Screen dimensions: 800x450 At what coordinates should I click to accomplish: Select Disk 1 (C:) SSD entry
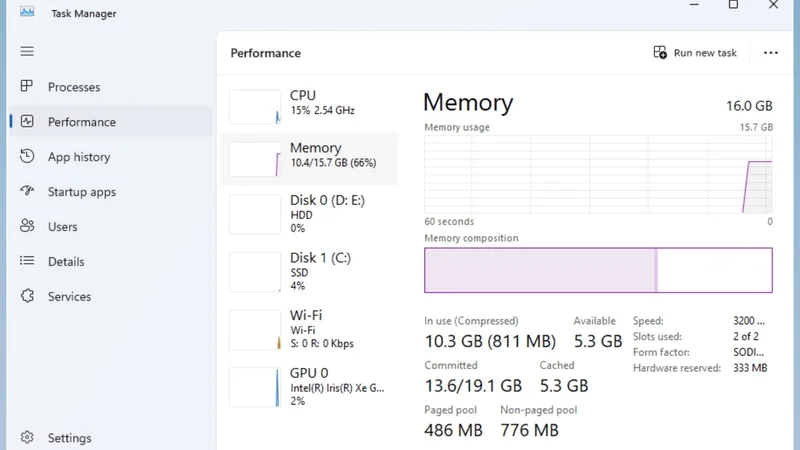309,271
